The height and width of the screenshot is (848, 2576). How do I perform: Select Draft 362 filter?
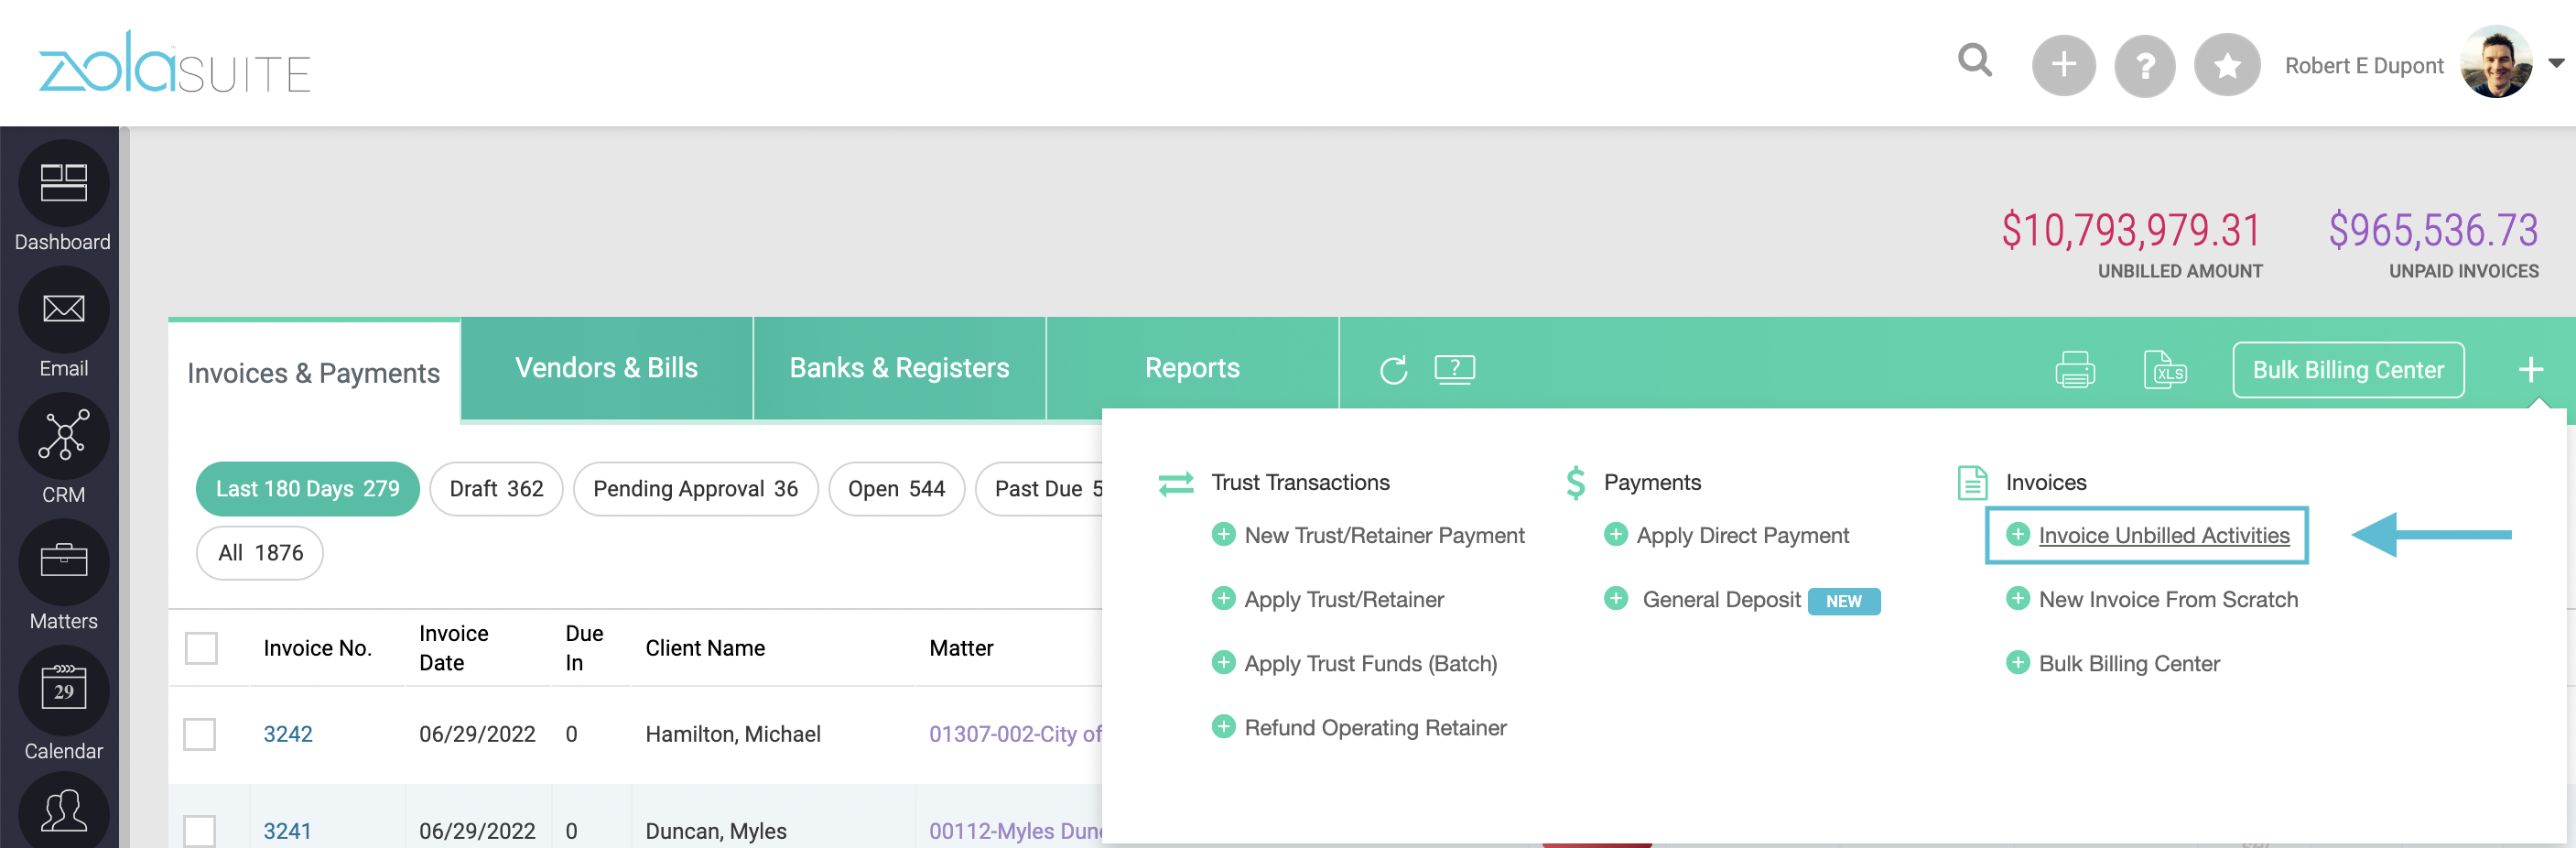click(496, 488)
